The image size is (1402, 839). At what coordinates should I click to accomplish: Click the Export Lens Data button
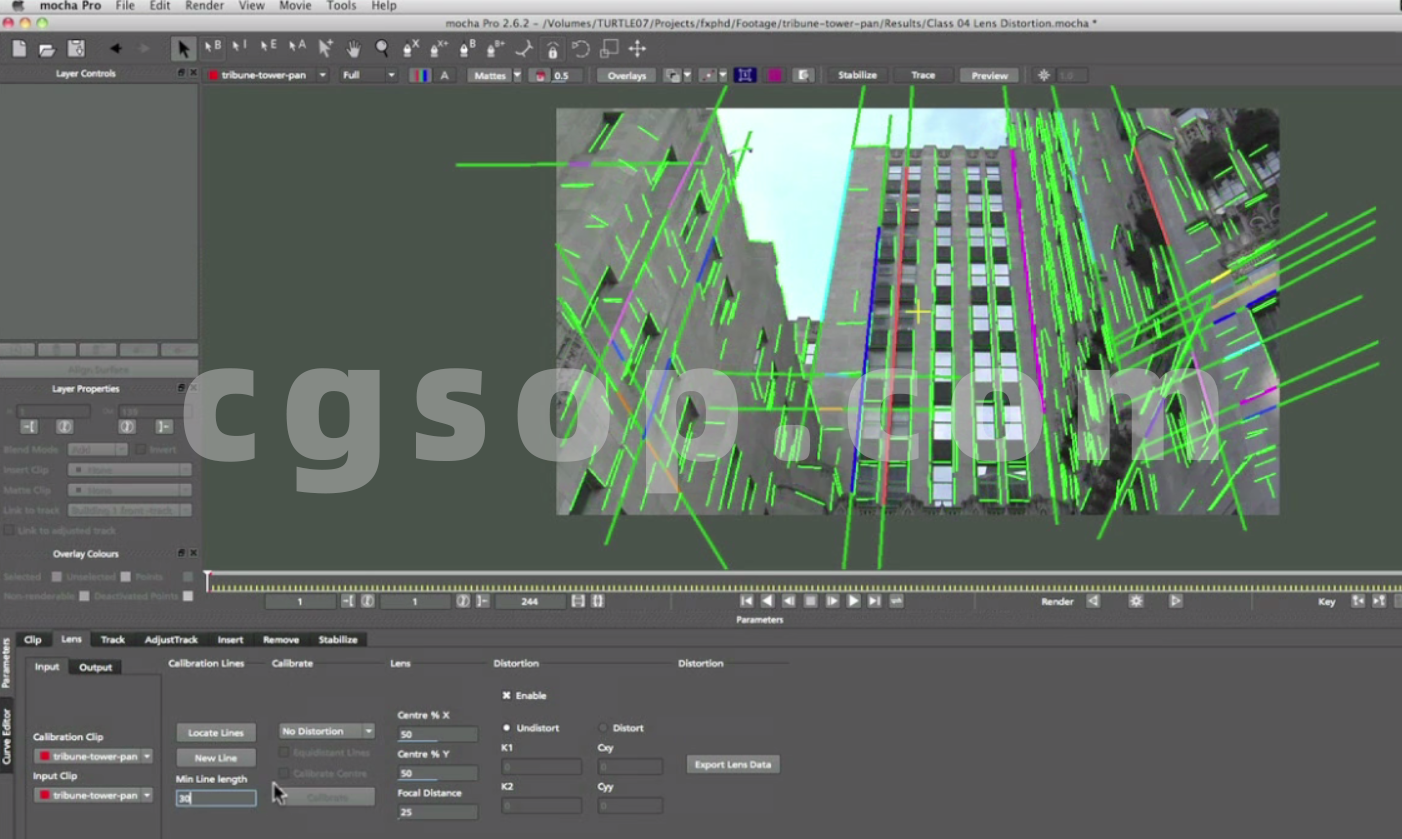click(733, 764)
